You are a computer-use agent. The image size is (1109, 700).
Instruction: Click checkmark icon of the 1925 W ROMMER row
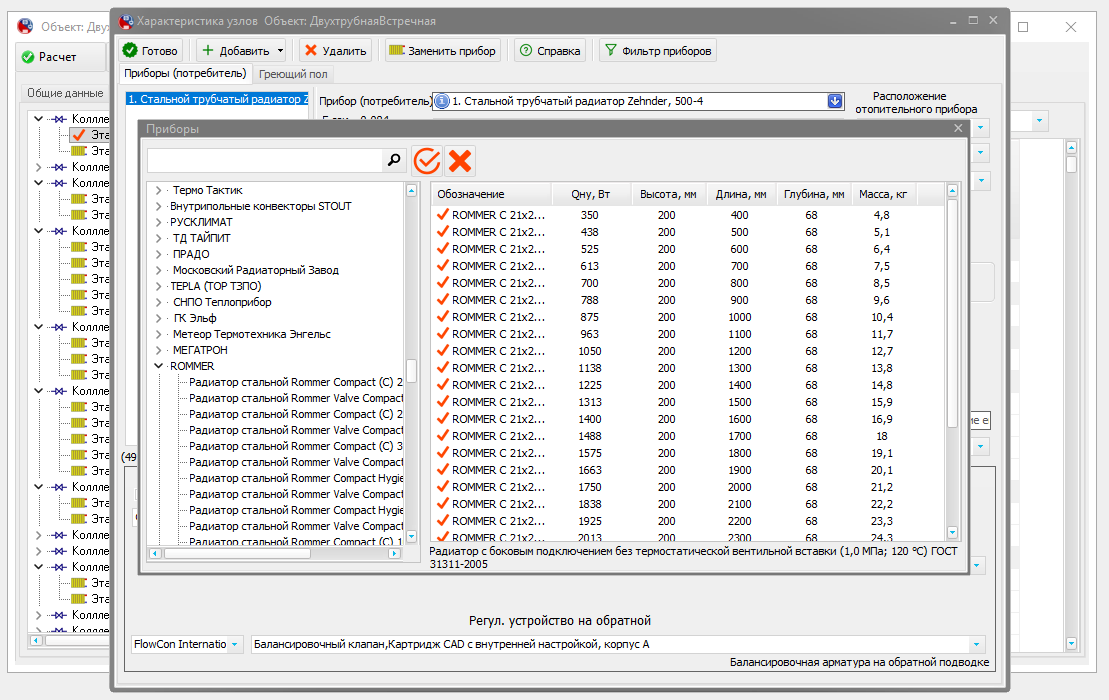click(443, 520)
